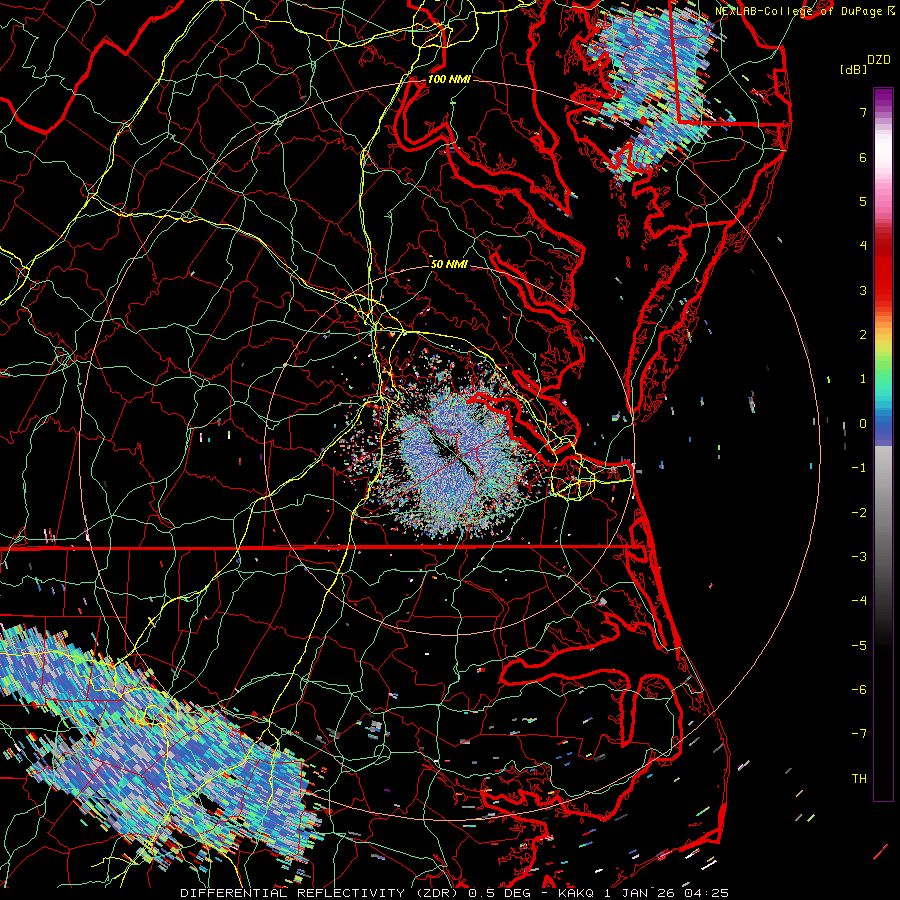Click the "KAKQ" station identifier

574,893
